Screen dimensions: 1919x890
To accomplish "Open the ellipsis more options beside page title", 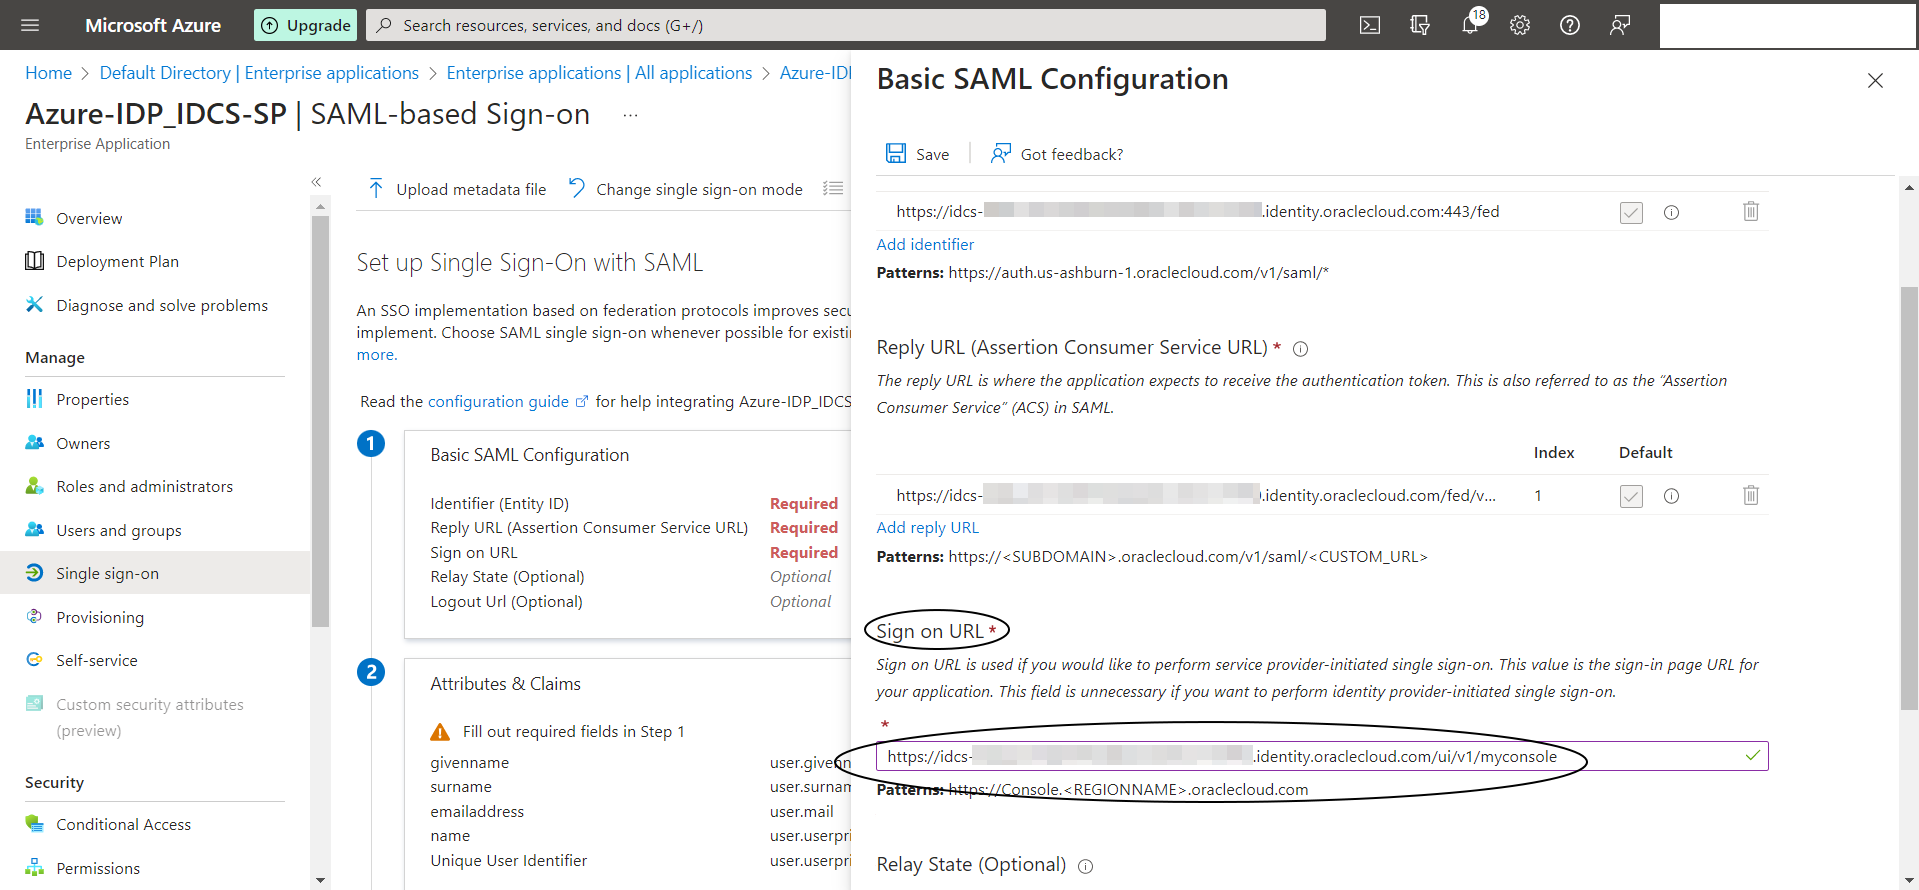I will coord(630,115).
